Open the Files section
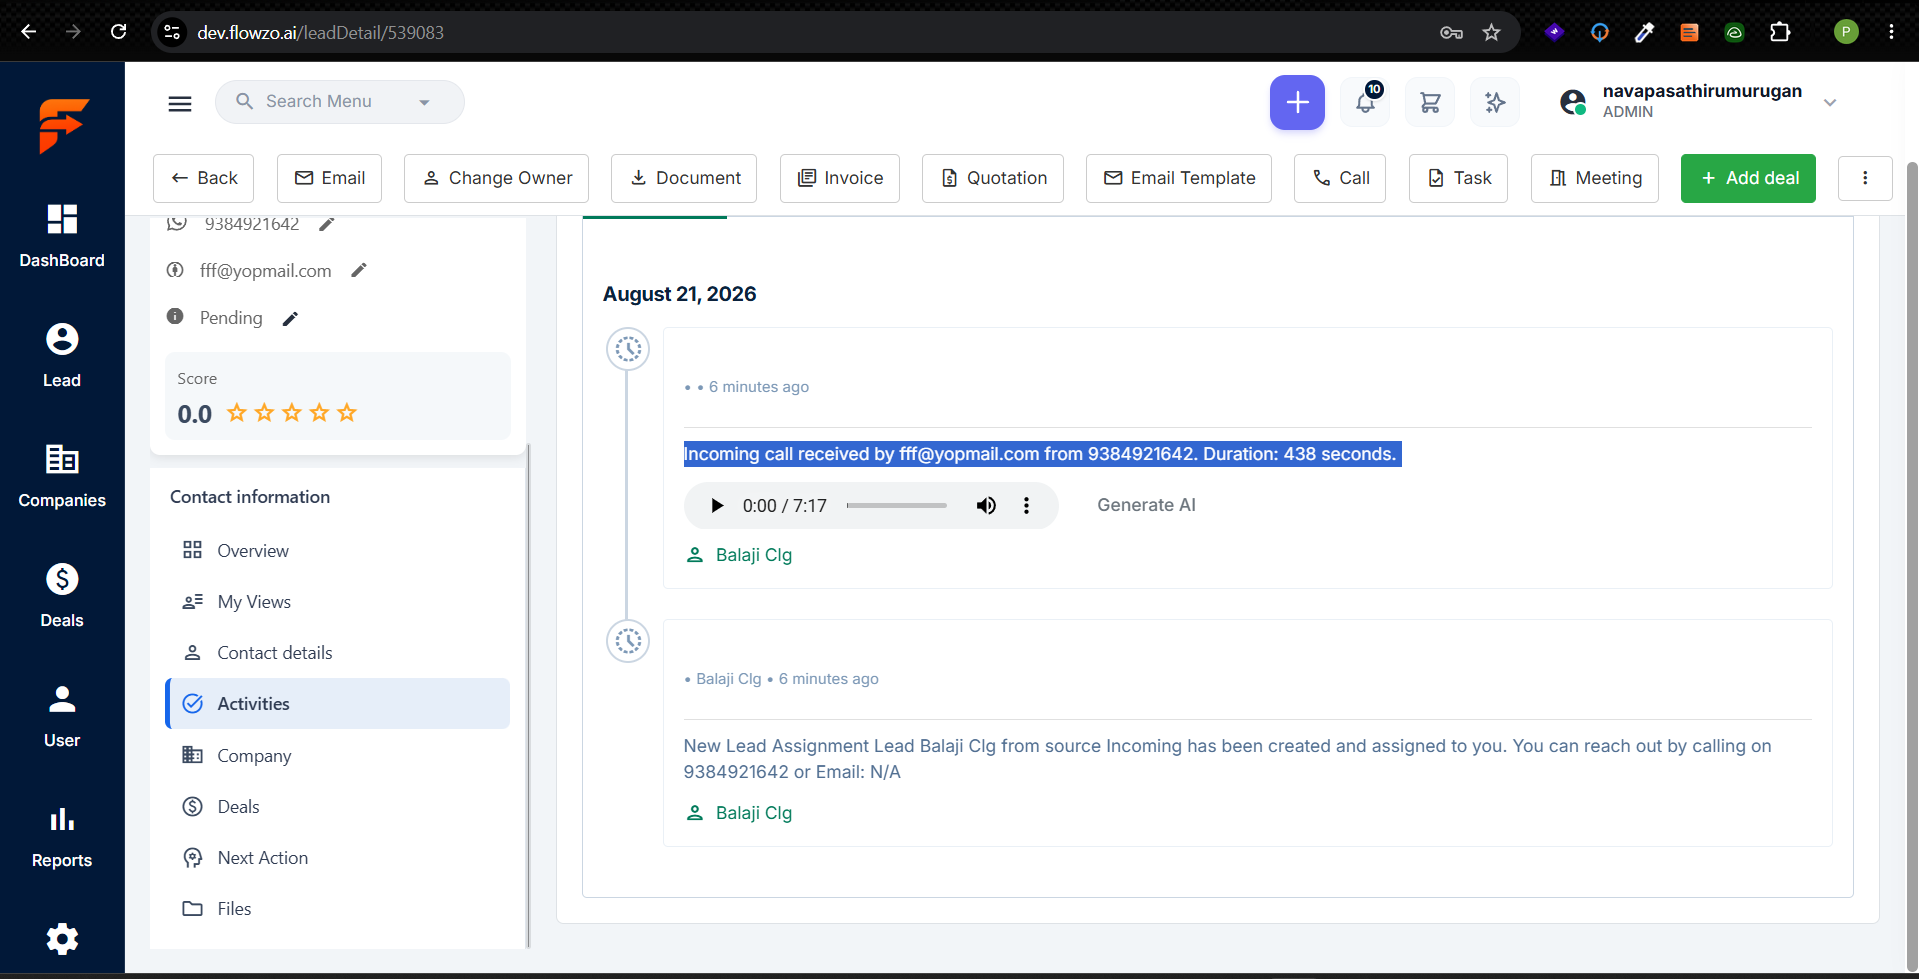1919x979 pixels. [x=338, y=909]
